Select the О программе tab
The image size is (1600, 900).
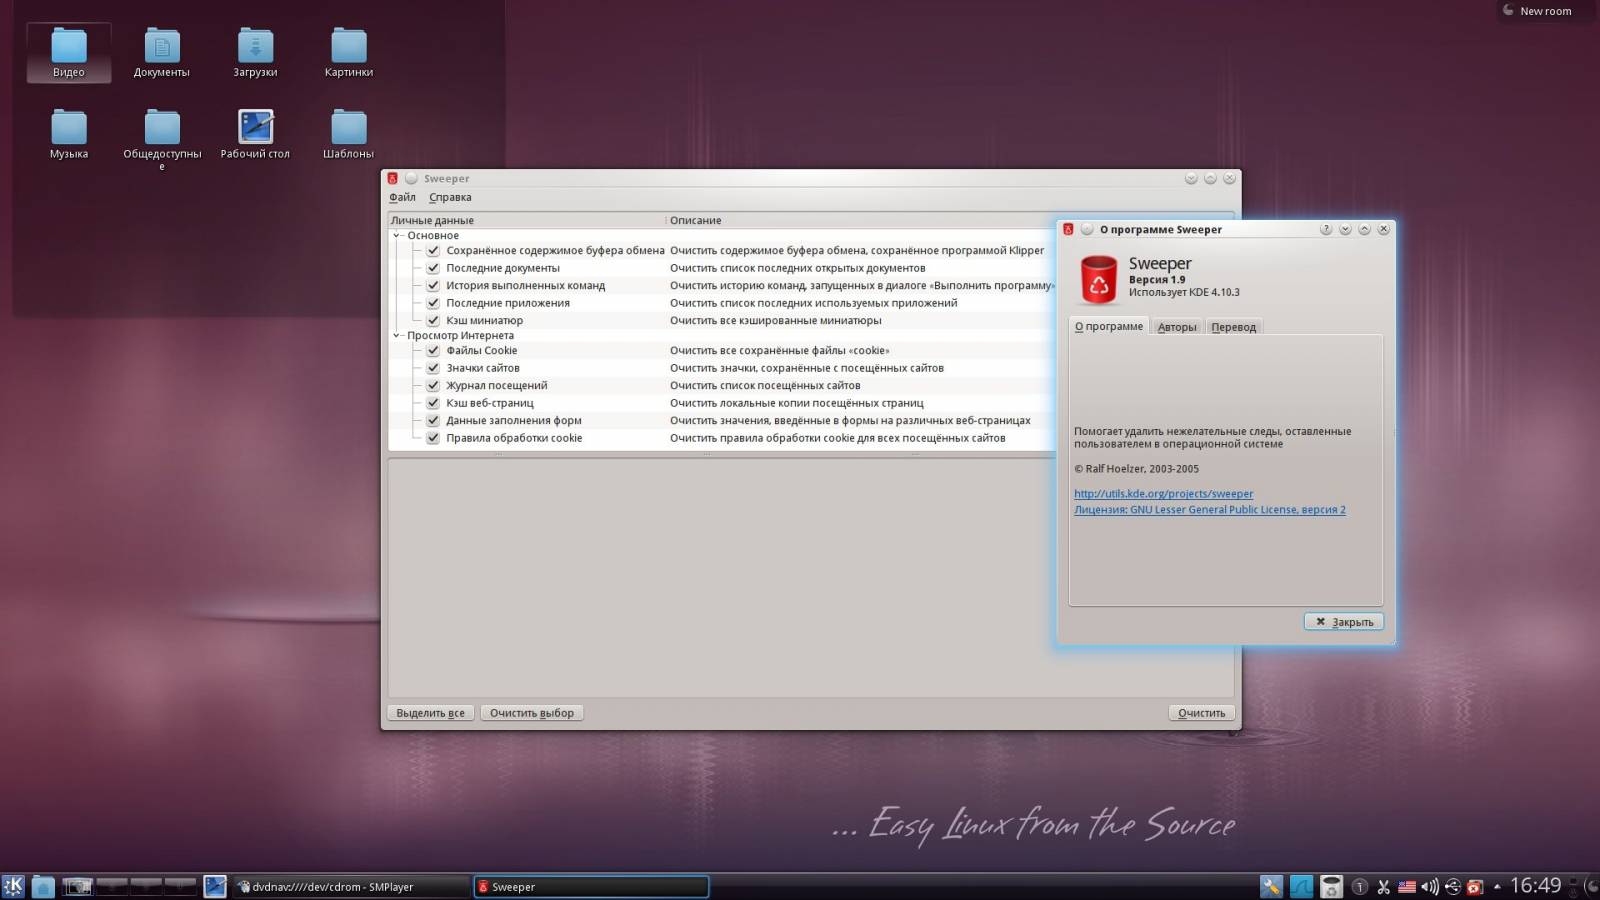pyautogui.click(x=1108, y=326)
